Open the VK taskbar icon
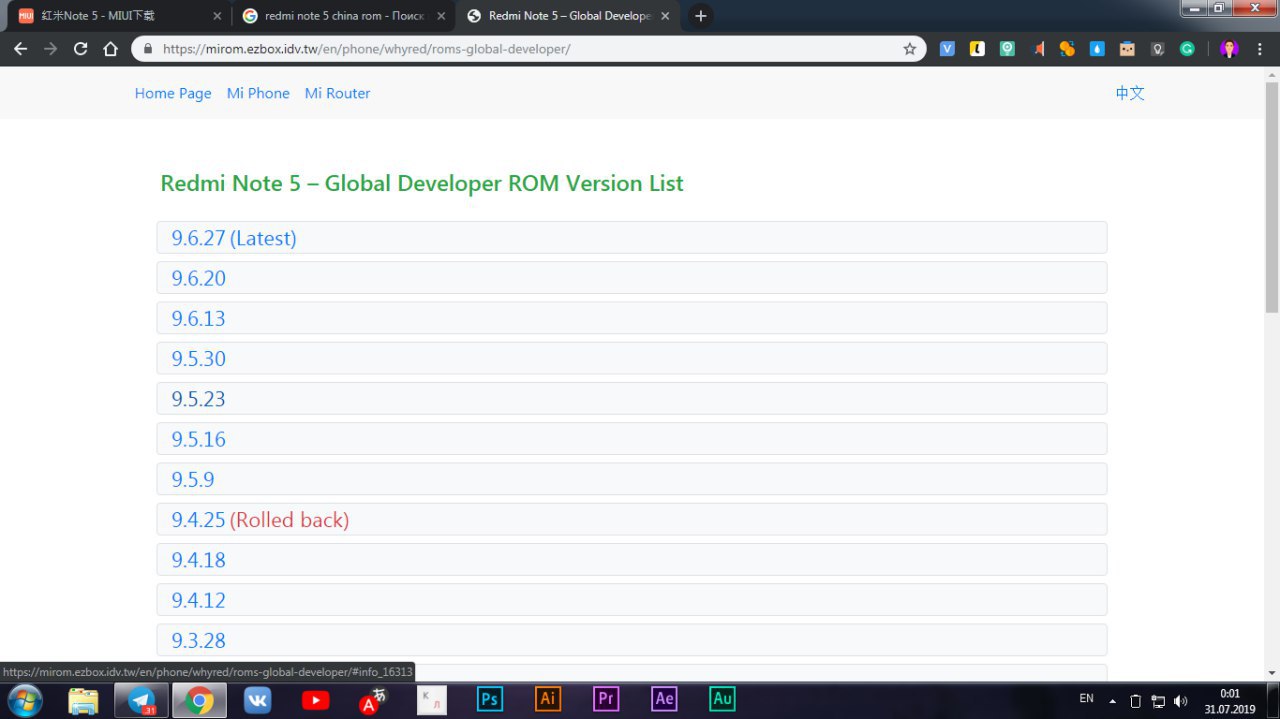Image resolution: width=1280 pixels, height=719 pixels. tap(258, 700)
